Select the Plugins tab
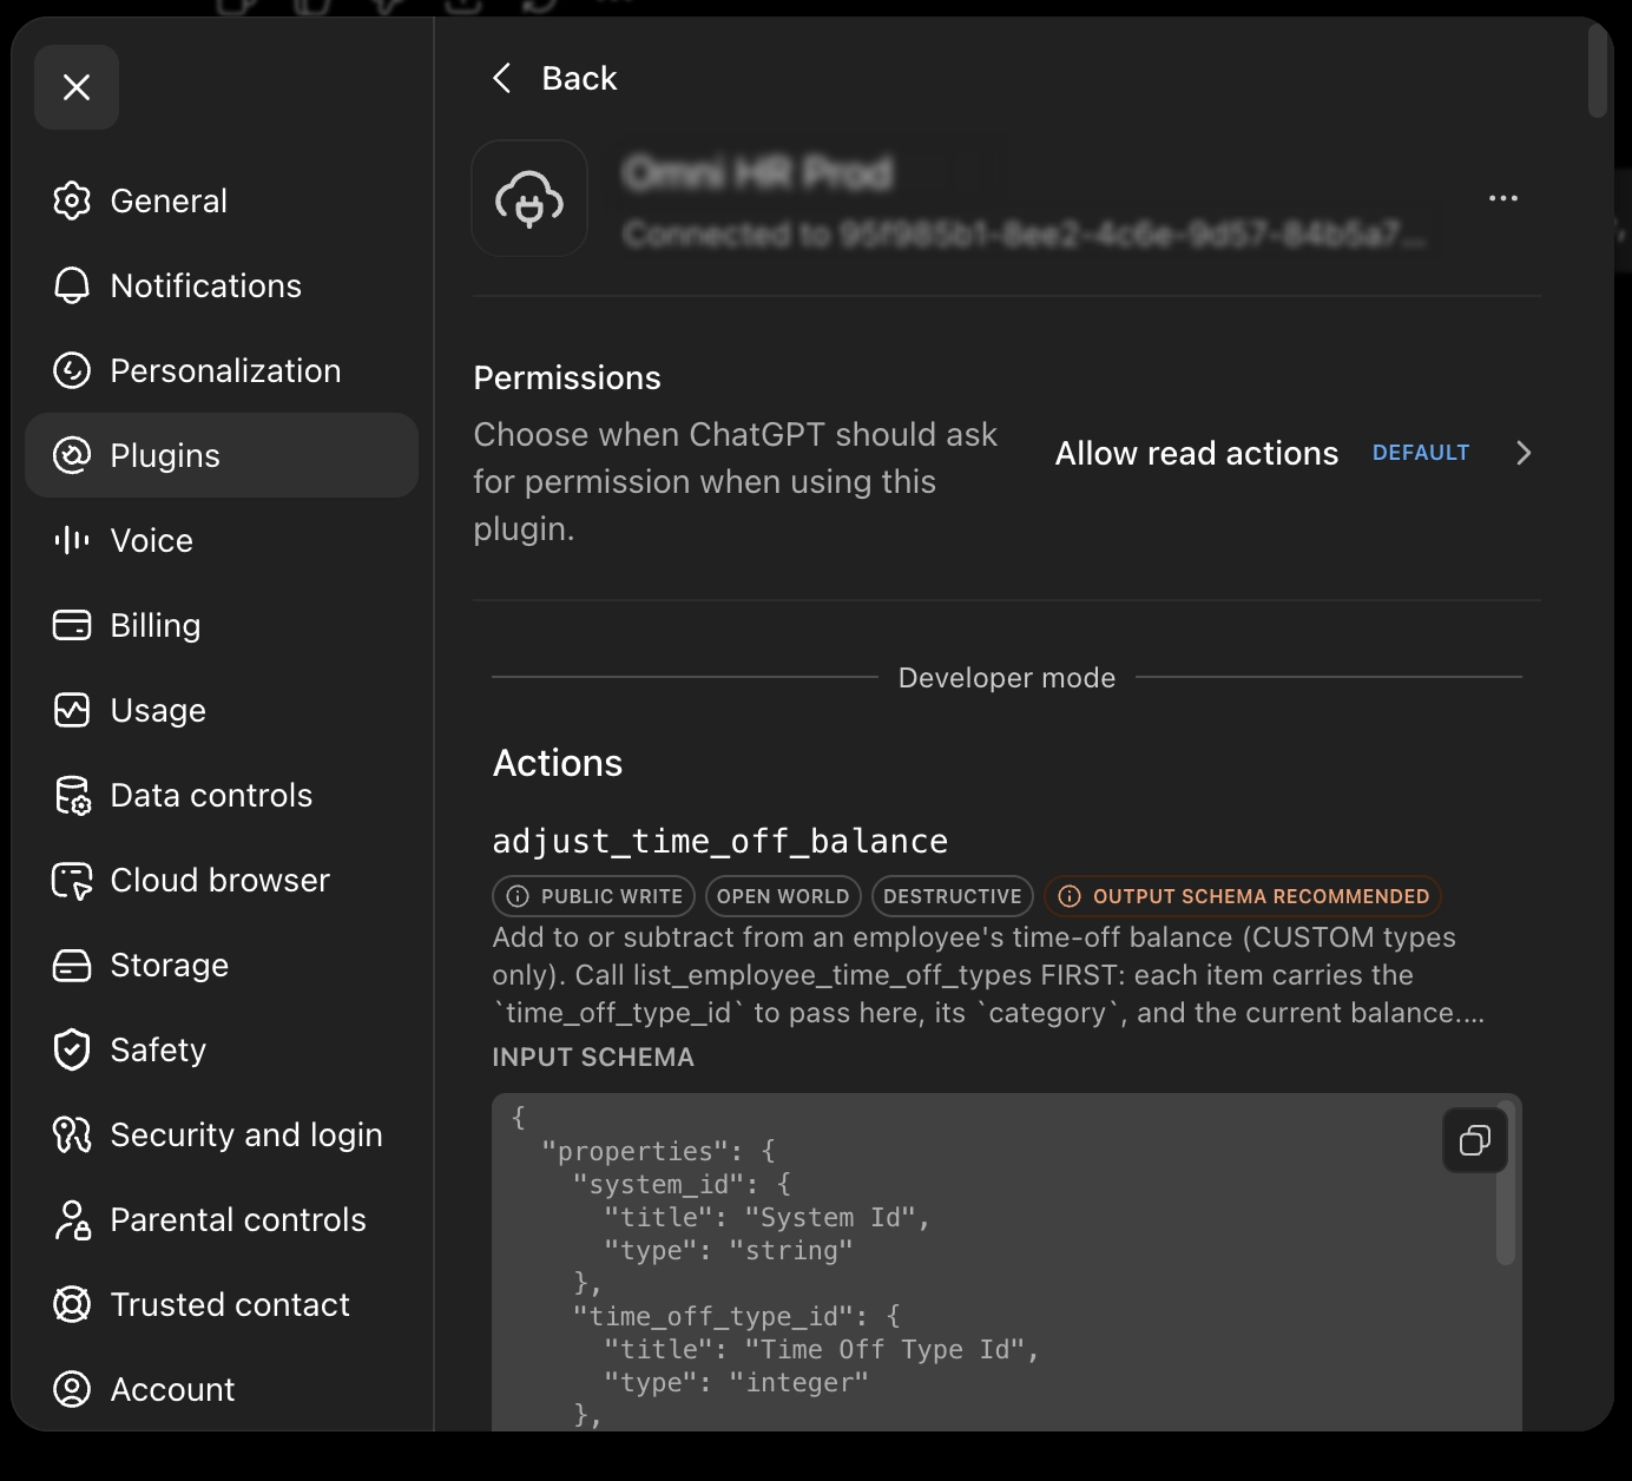Screen dimensions: 1632x1481 pos(221,456)
